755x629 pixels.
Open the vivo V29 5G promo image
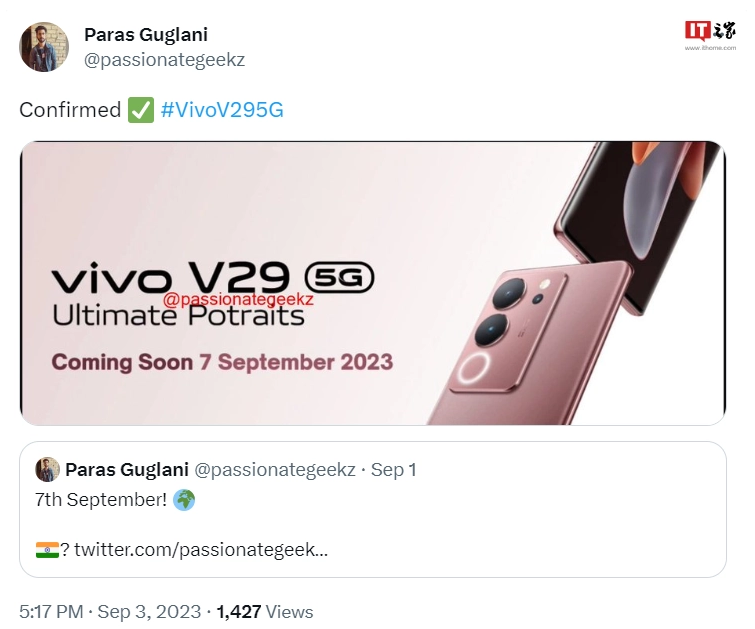[373, 283]
